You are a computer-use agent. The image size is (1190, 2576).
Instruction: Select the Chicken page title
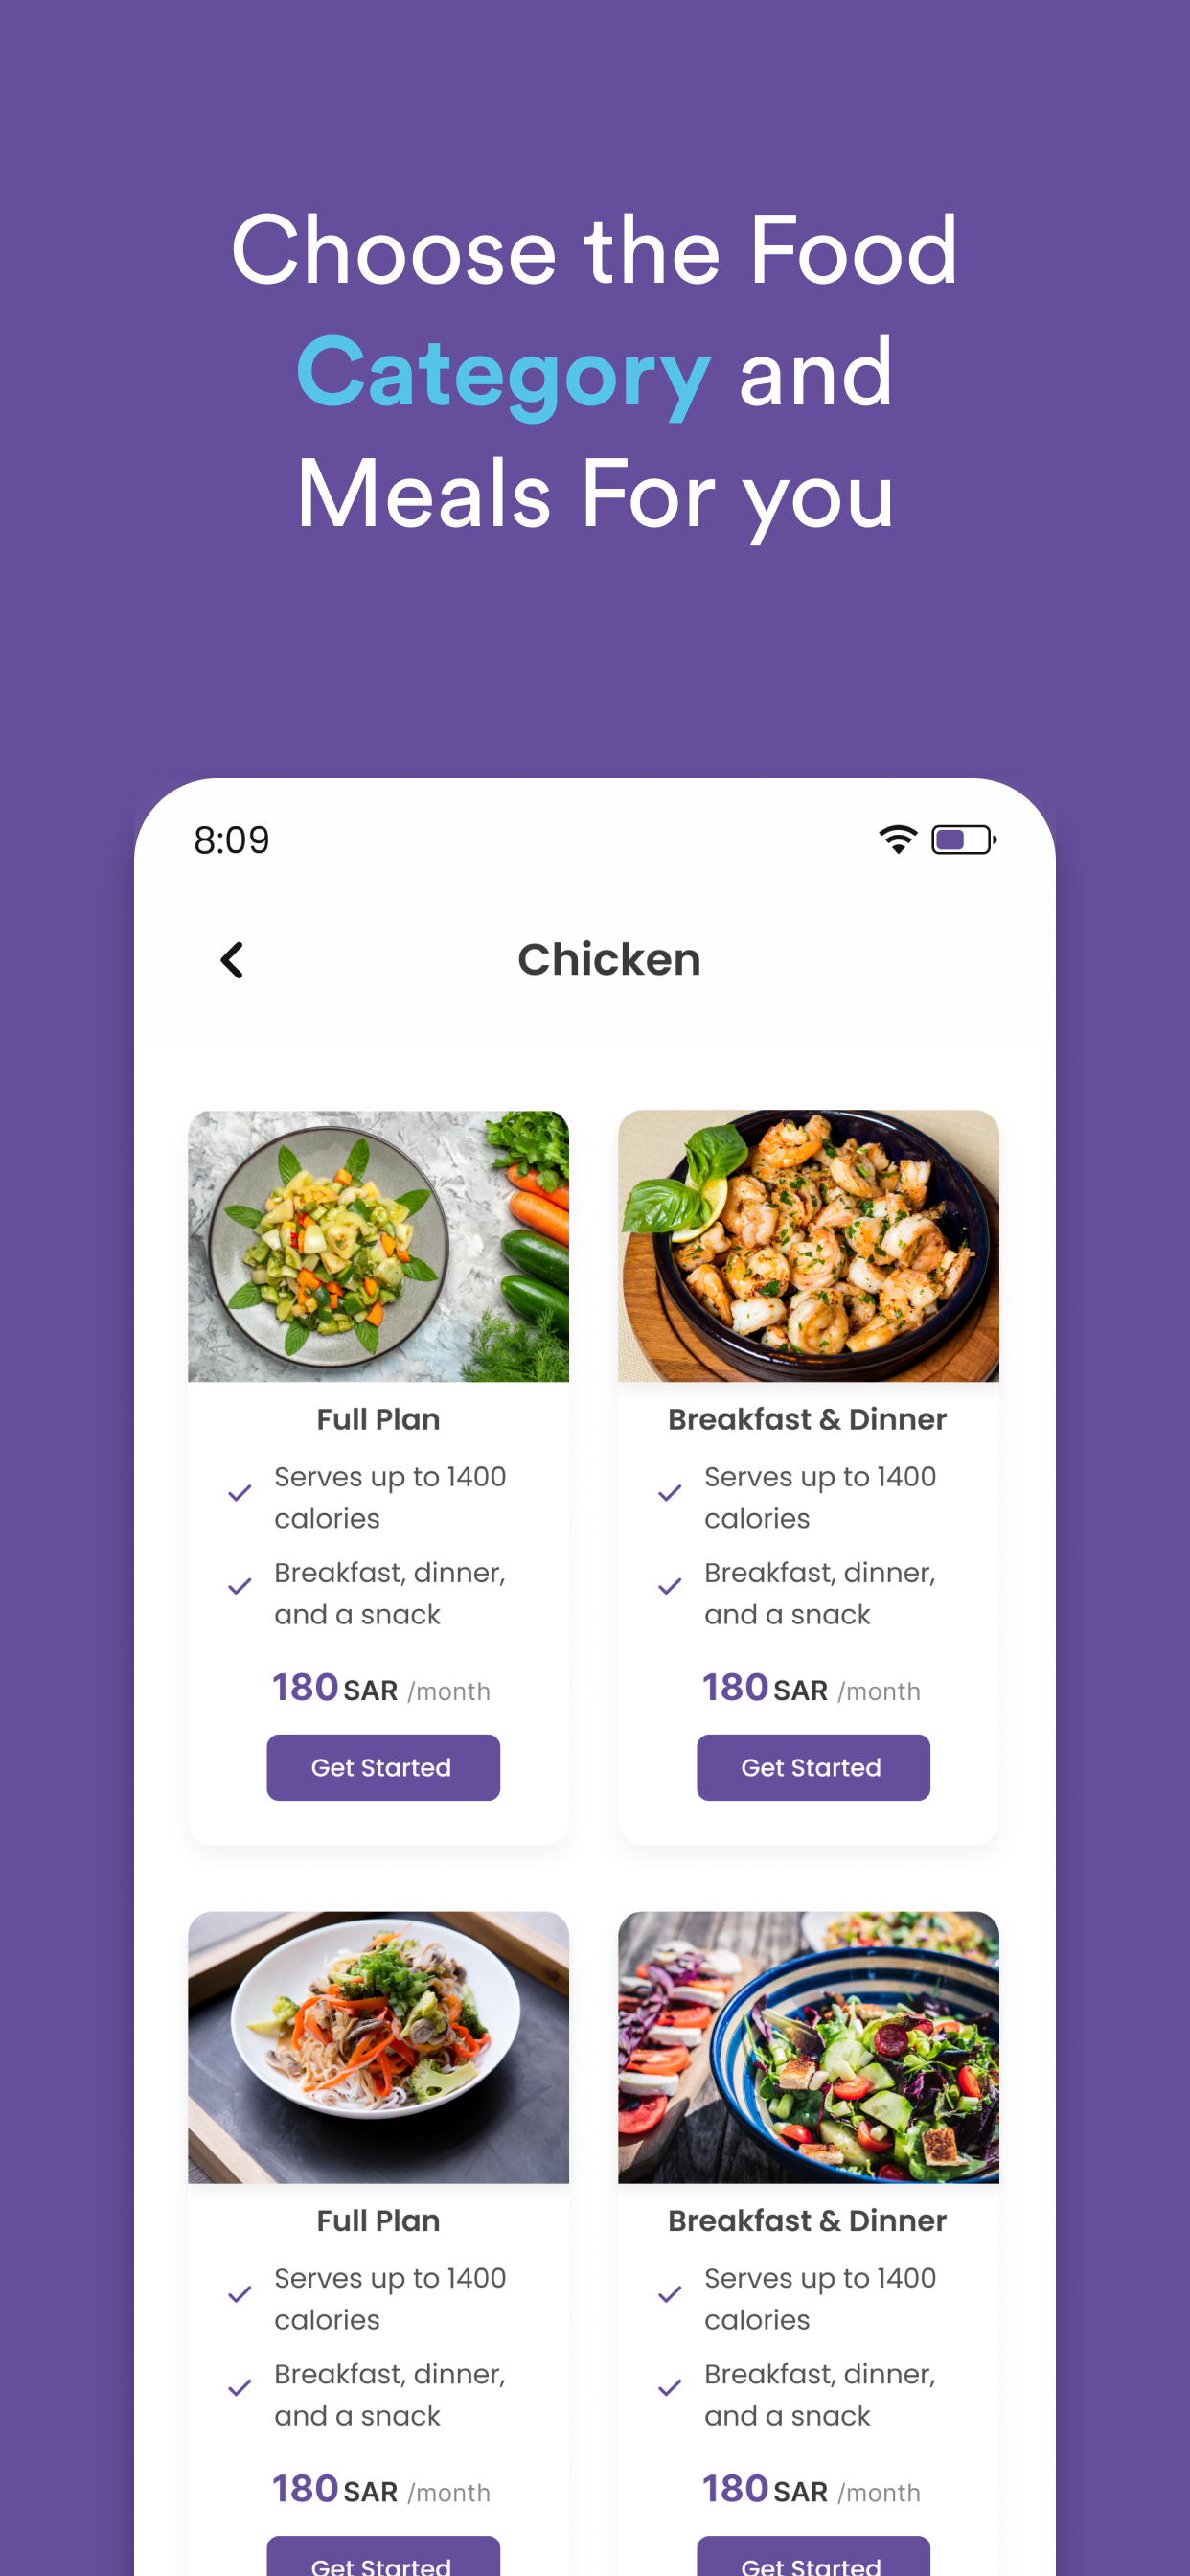(x=609, y=960)
